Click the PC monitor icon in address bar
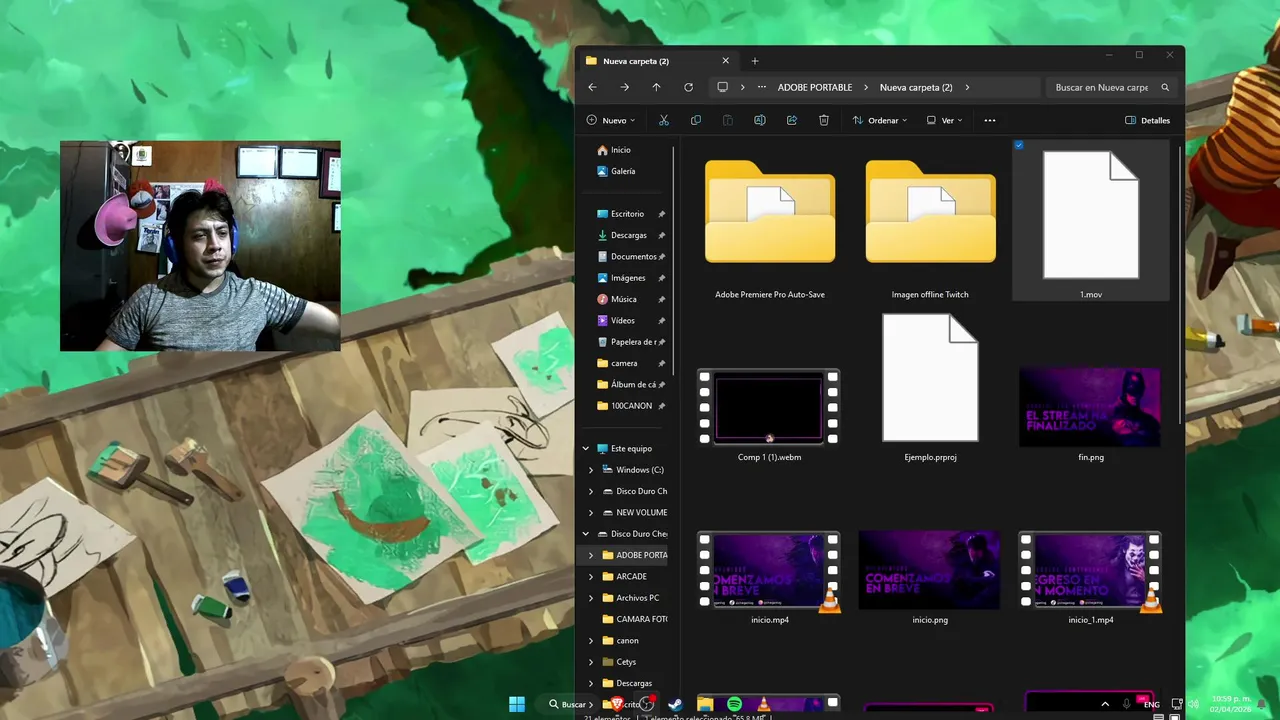This screenshot has height=720, width=1280. point(722,87)
